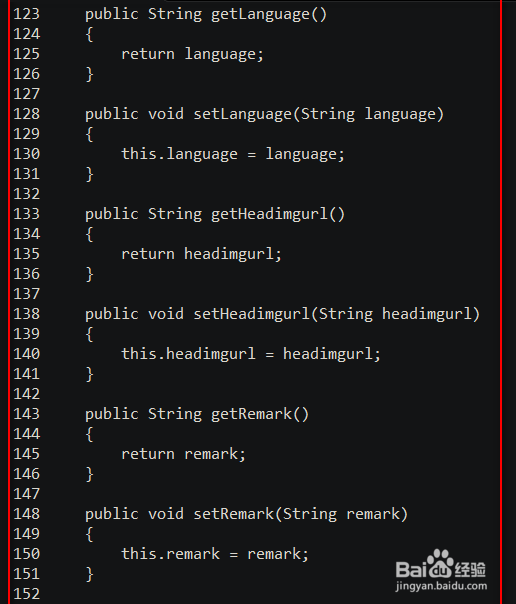Place cursor on this.language assignment line
Viewport: 516px width, 604px height.
click(233, 154)
